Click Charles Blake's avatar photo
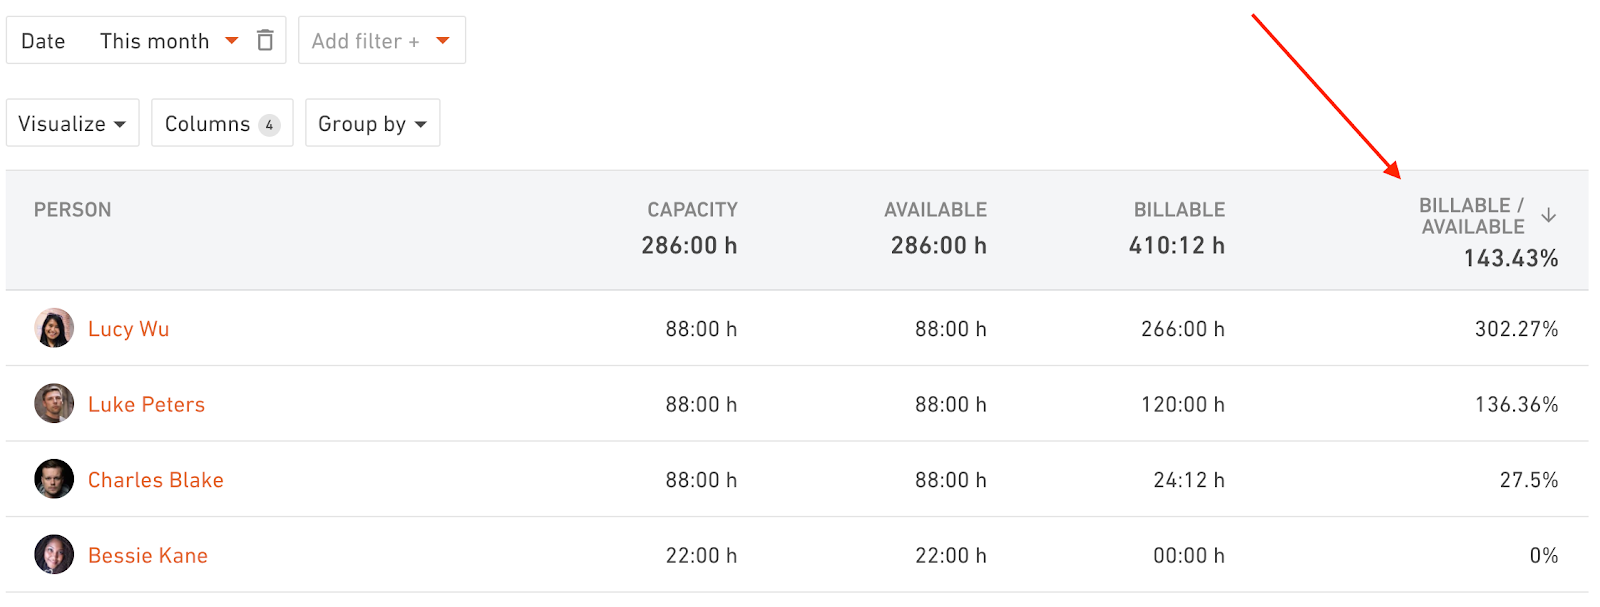 click(x=54, y=479)
